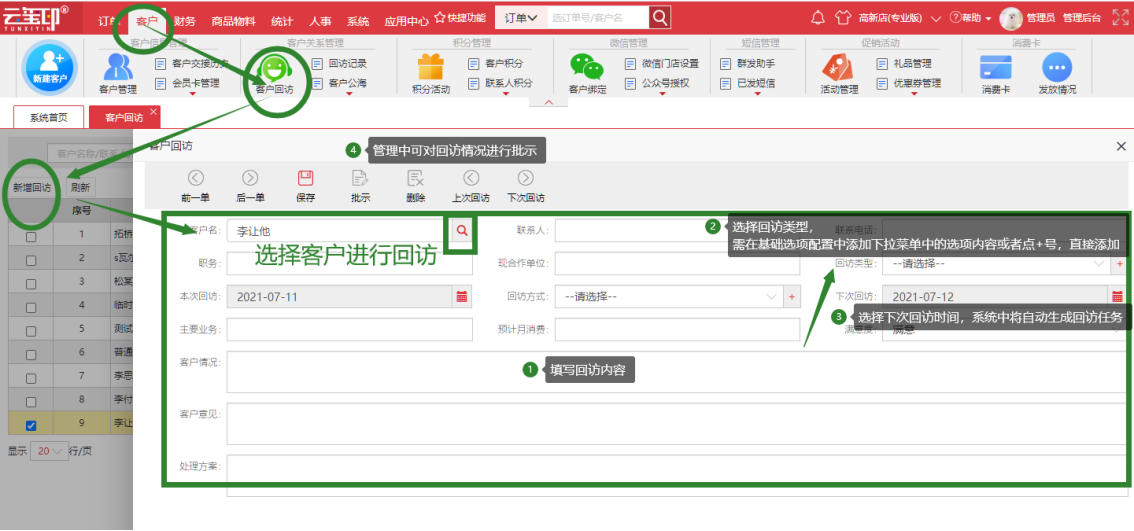
Task: Open 礼品管理 in ribbon
Action: tap(904, 64)
